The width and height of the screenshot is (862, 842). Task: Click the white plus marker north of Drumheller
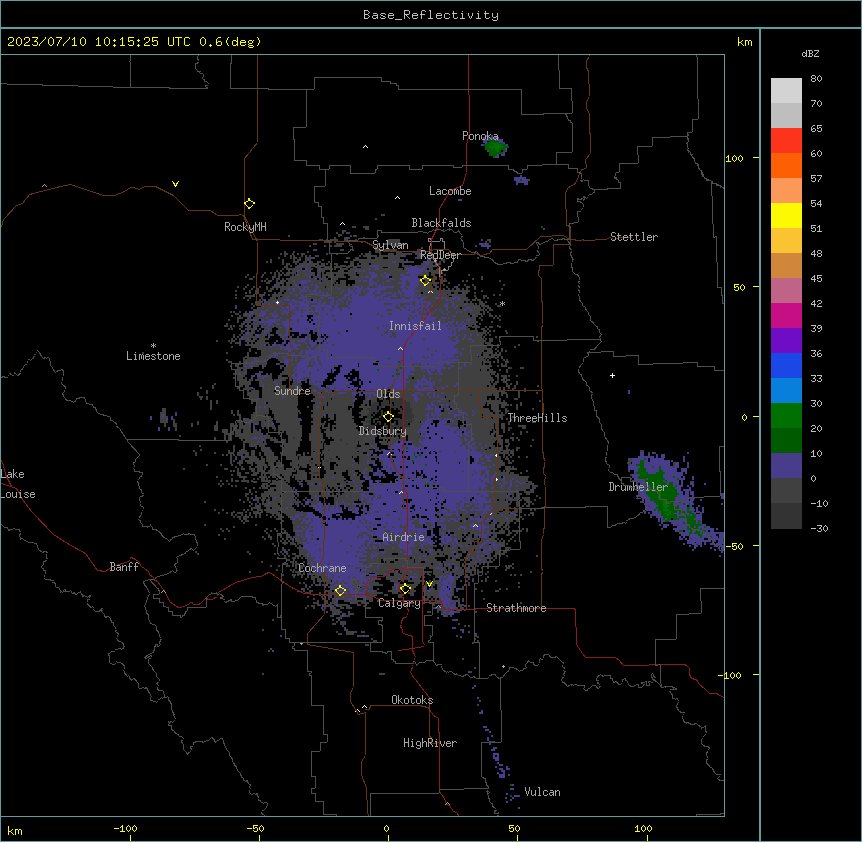tap(612, 375)
